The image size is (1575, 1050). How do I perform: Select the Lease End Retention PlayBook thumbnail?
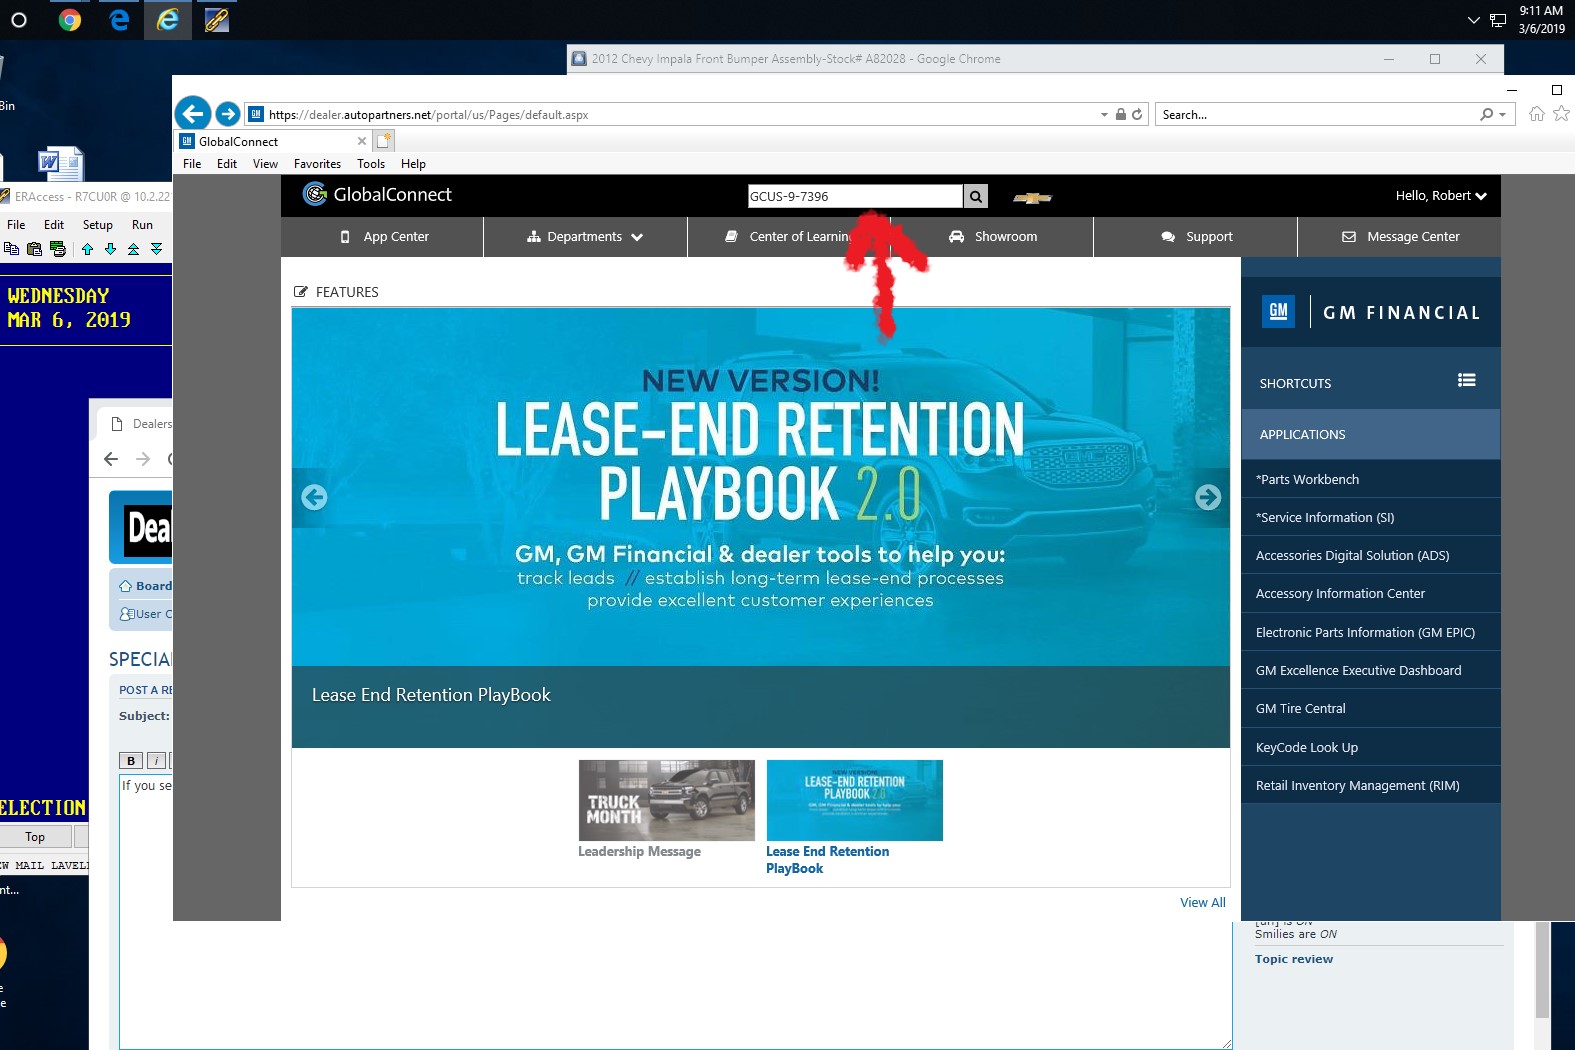854,800
